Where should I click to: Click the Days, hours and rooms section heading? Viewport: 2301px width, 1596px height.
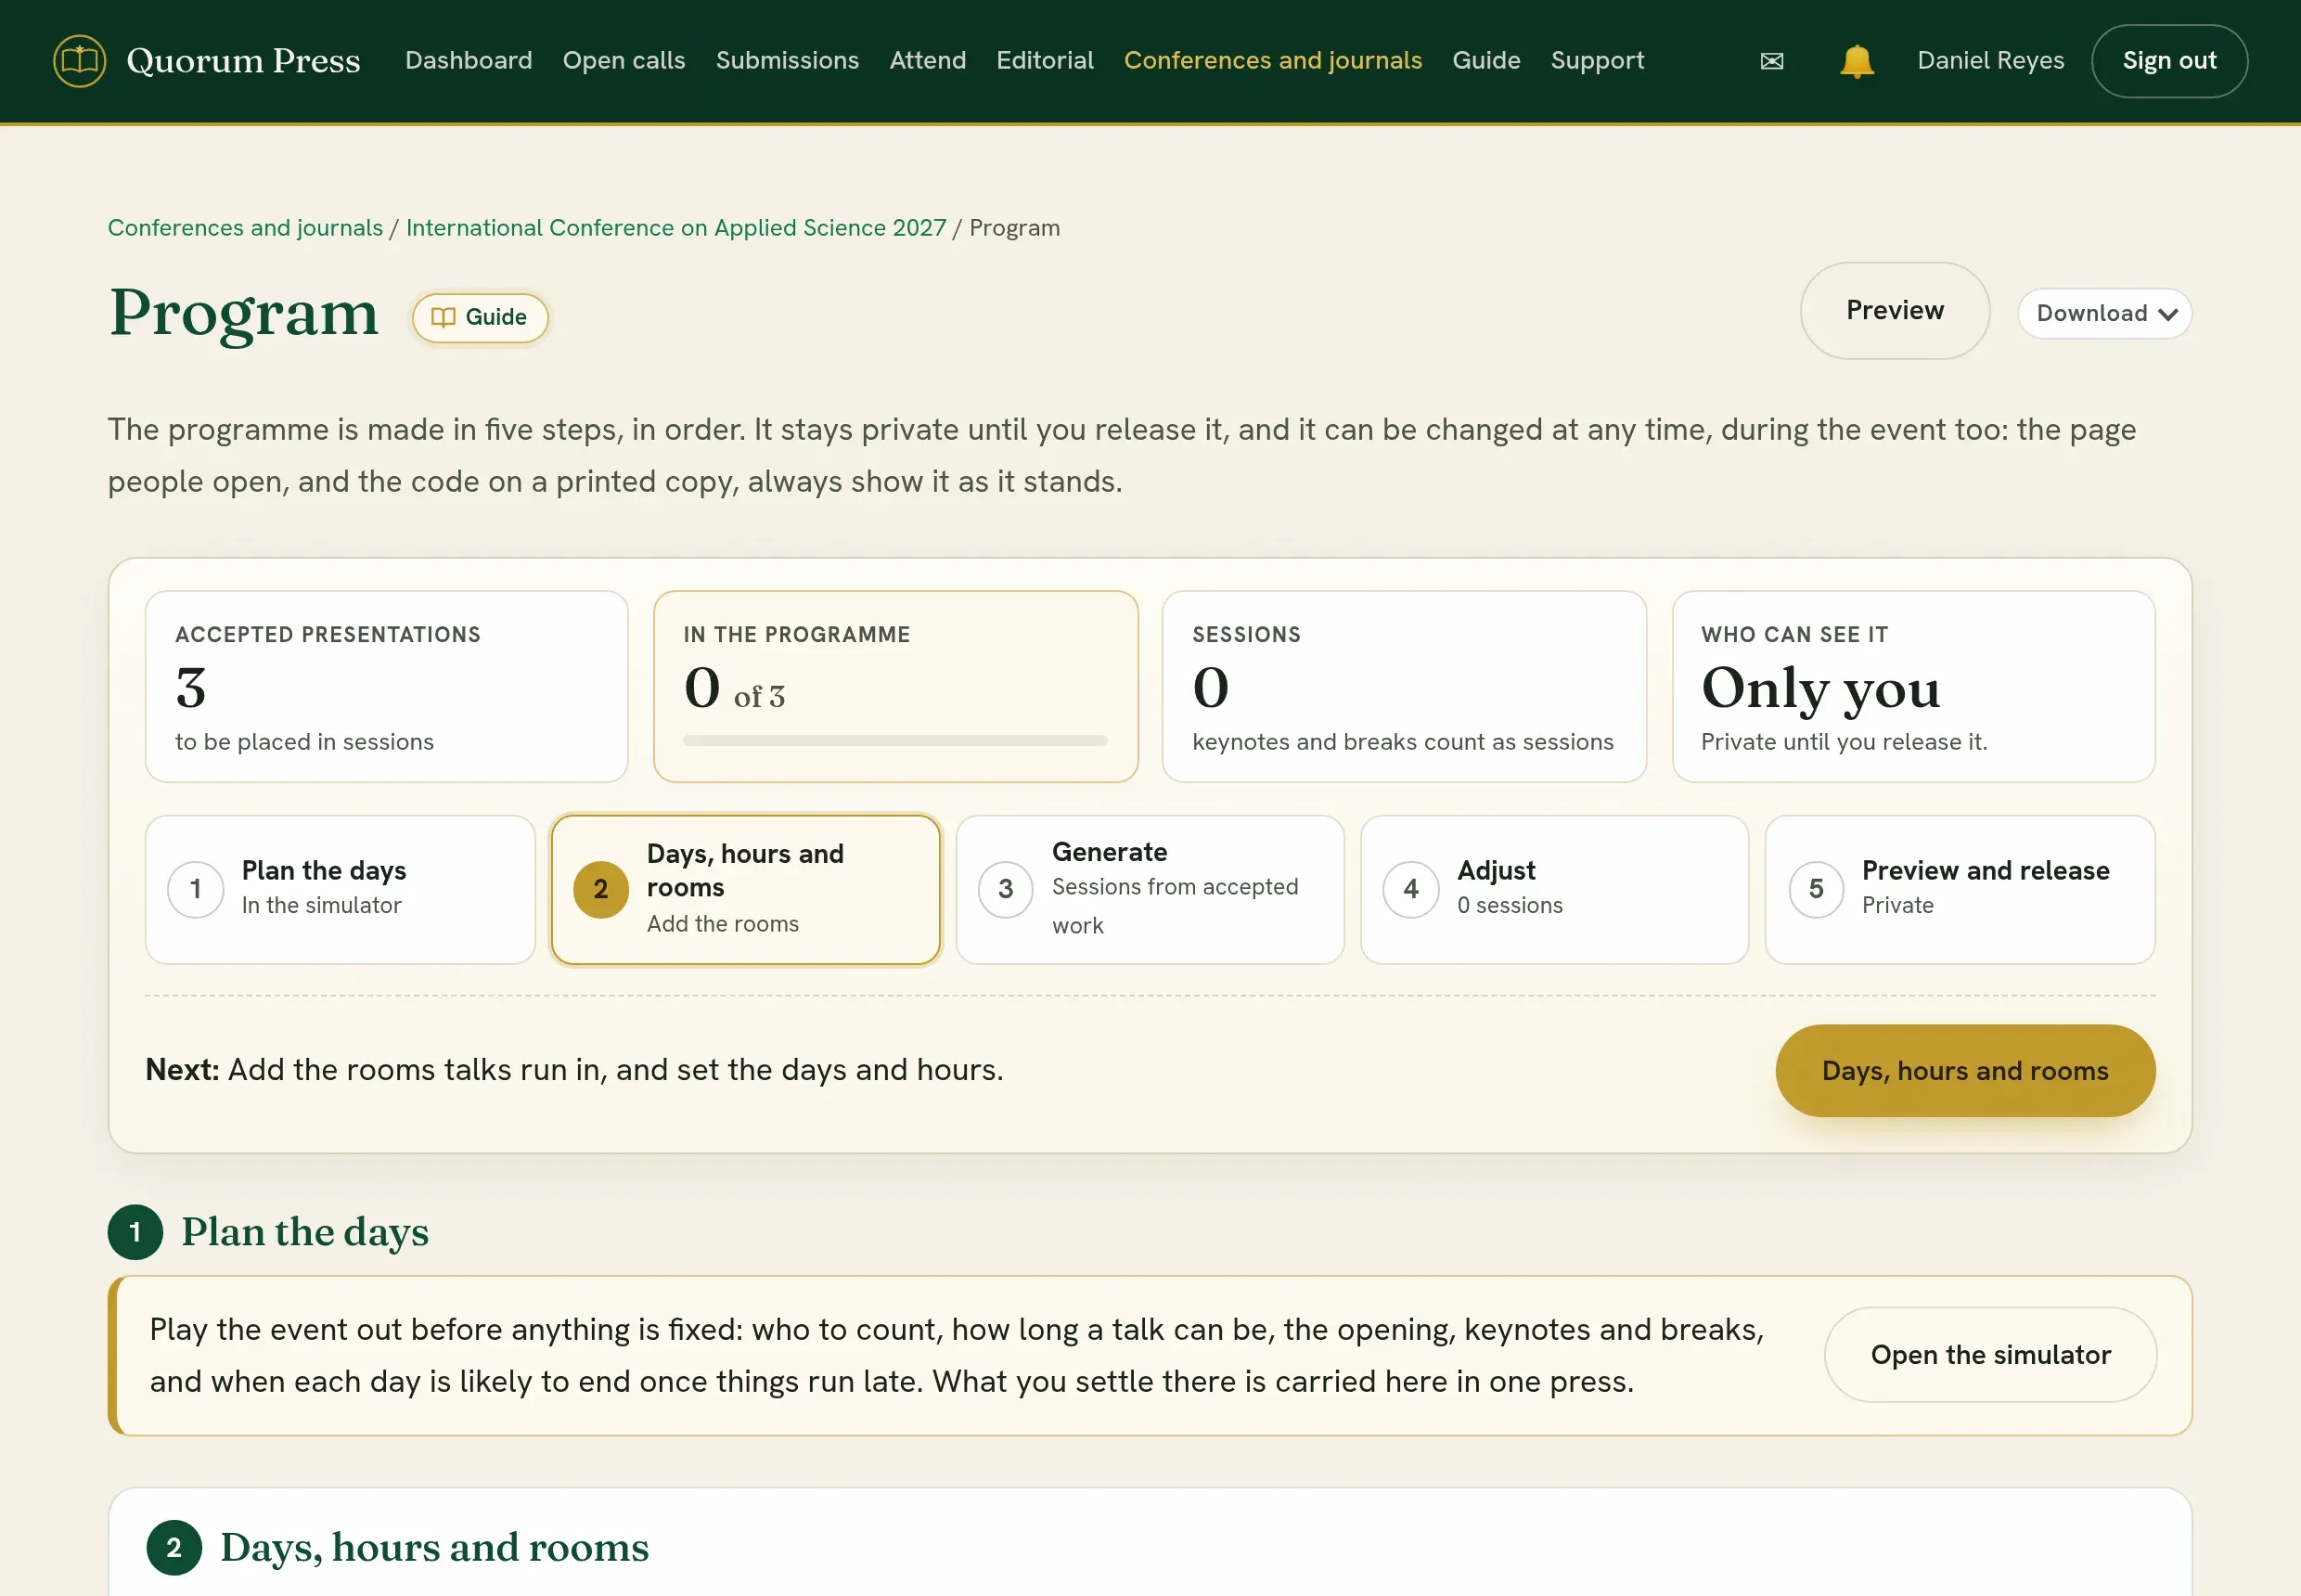(x=434, y=1546)
